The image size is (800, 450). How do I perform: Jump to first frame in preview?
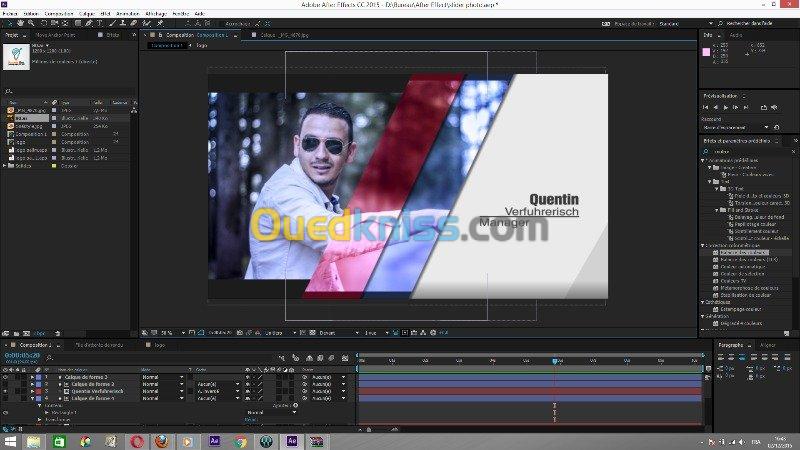(x=706, y=107)
